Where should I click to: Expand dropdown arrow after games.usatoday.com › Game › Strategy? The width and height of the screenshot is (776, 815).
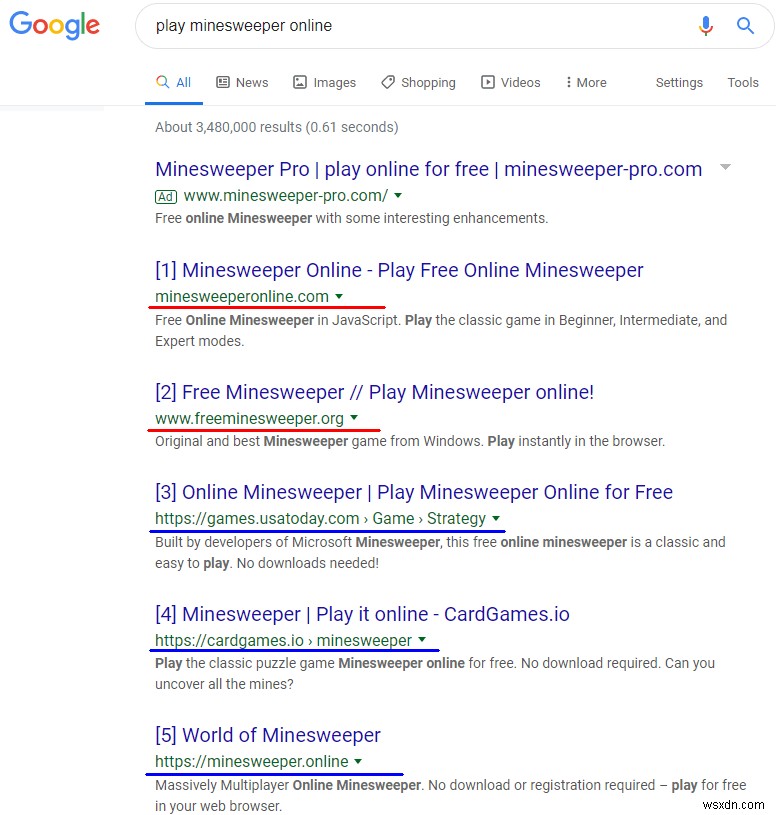point(496,518)
